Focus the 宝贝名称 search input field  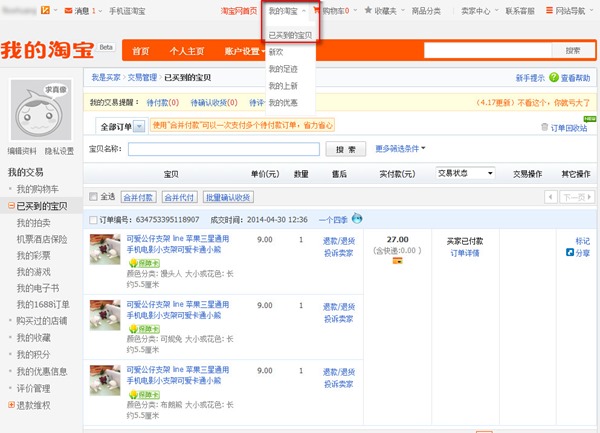click(x=224, y=149)
